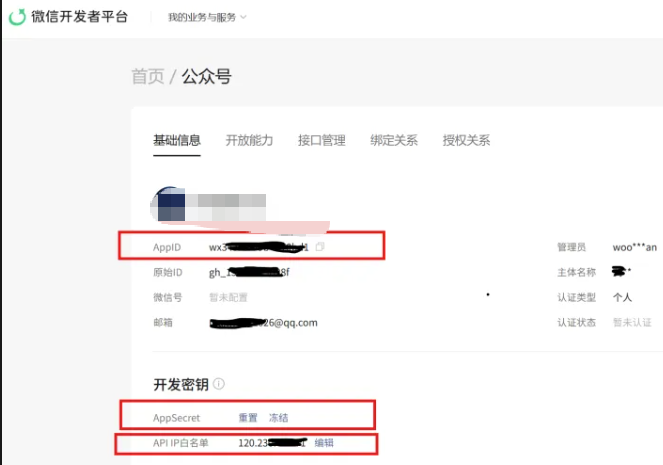Click the 原始ID label
Viewport: 663px width, 465px height.
point(168,272)
